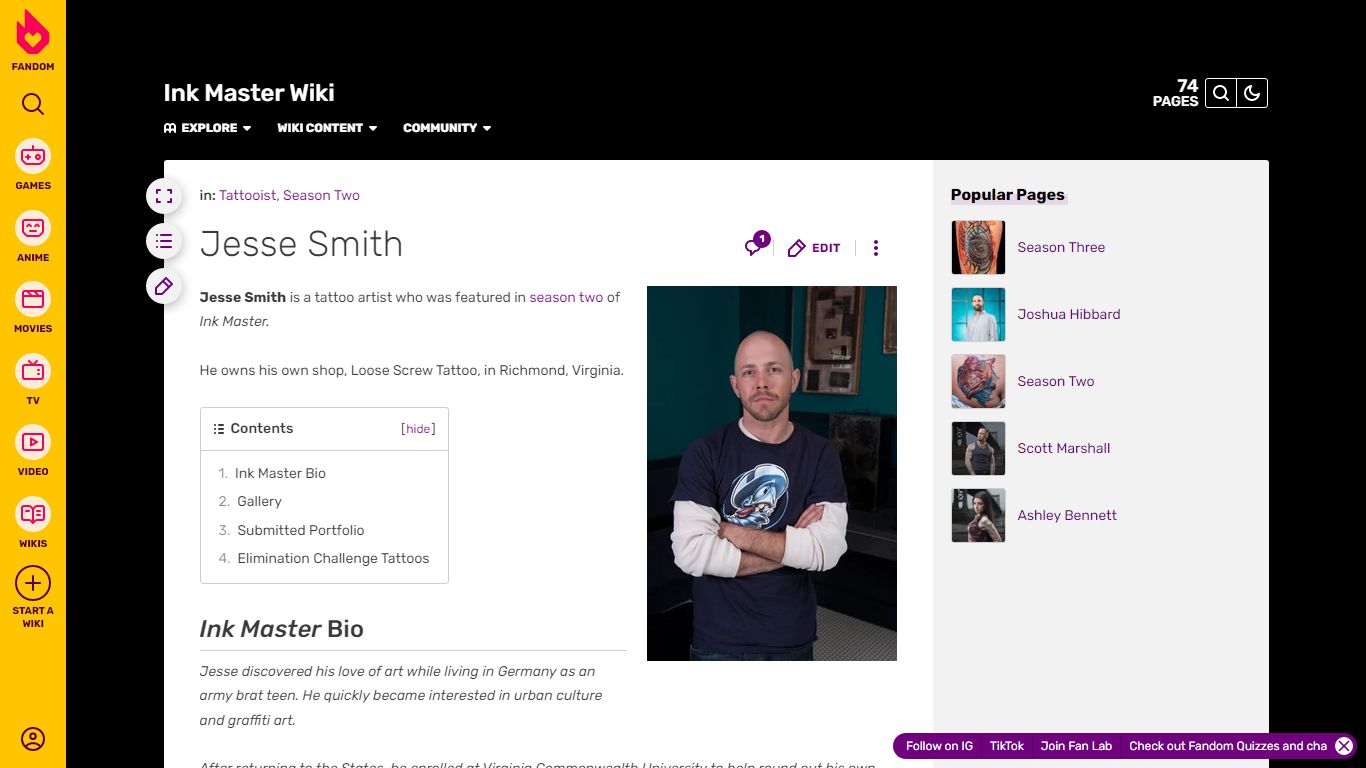
Task: Toggle dark mode with the moon icon
Action: [1252, 93]
